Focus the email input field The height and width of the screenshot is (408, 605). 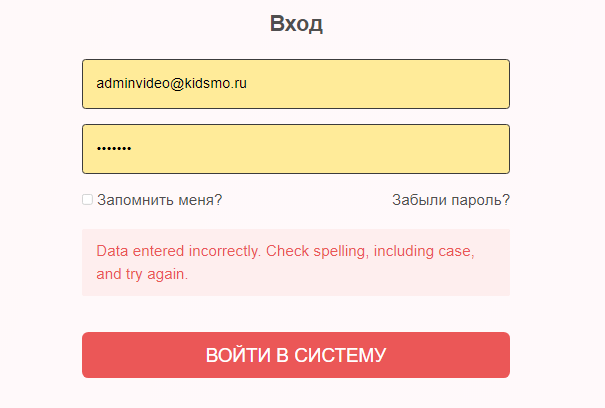tap(296, 84)
